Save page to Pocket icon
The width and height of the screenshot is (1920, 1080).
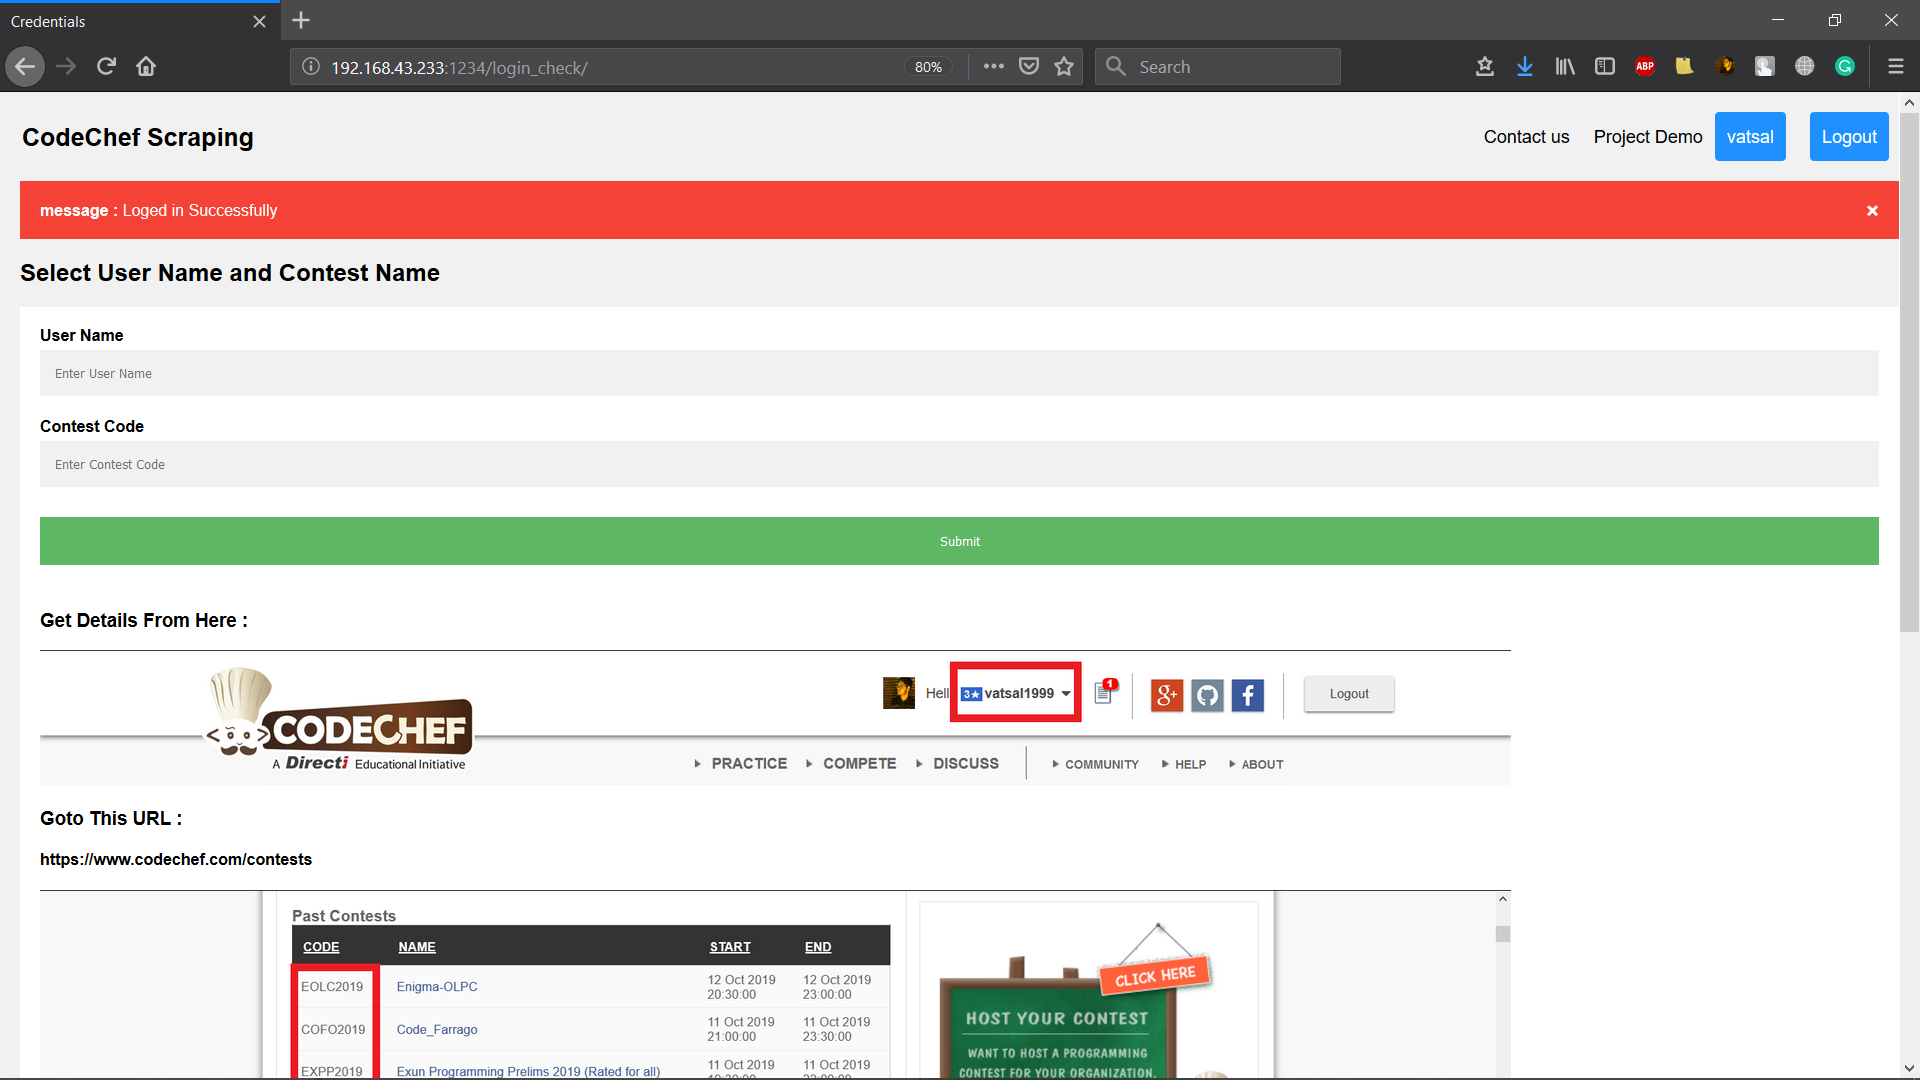click(1028, 67)
